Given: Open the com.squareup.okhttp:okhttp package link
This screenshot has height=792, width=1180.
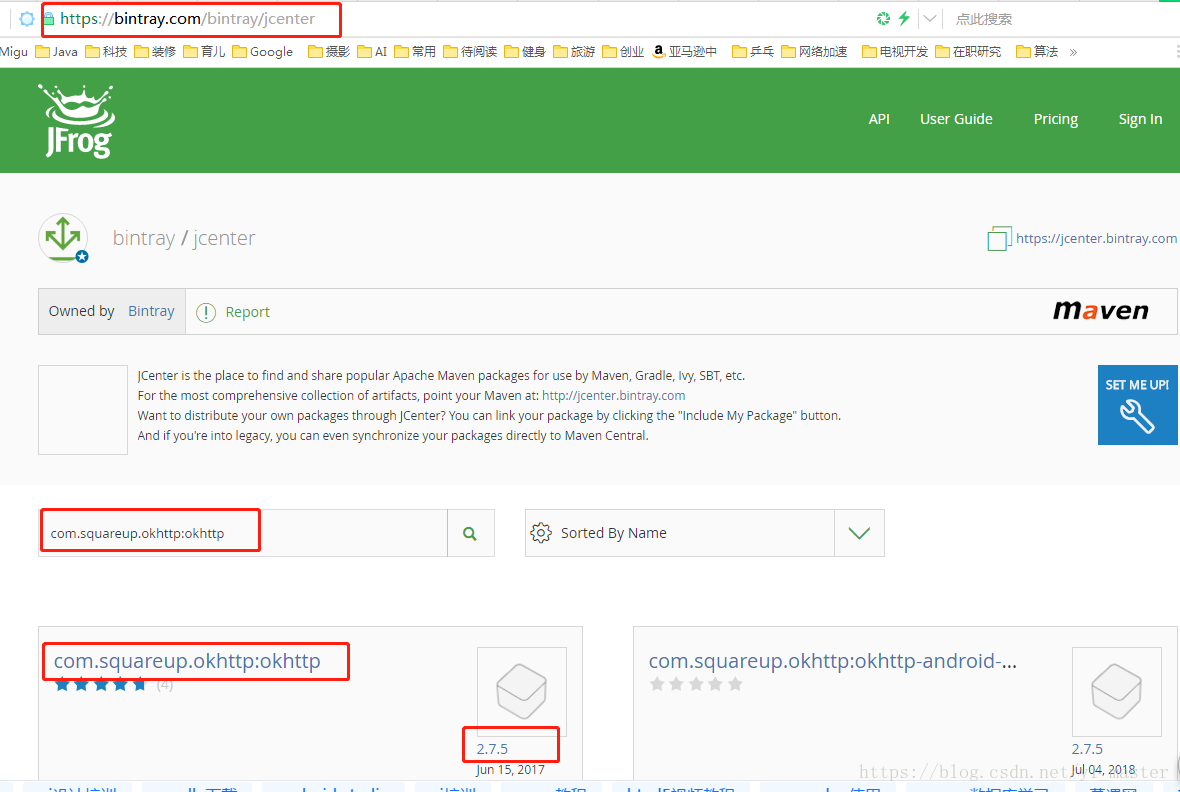Looking at the screenshot, I should [x=187, y=661].
